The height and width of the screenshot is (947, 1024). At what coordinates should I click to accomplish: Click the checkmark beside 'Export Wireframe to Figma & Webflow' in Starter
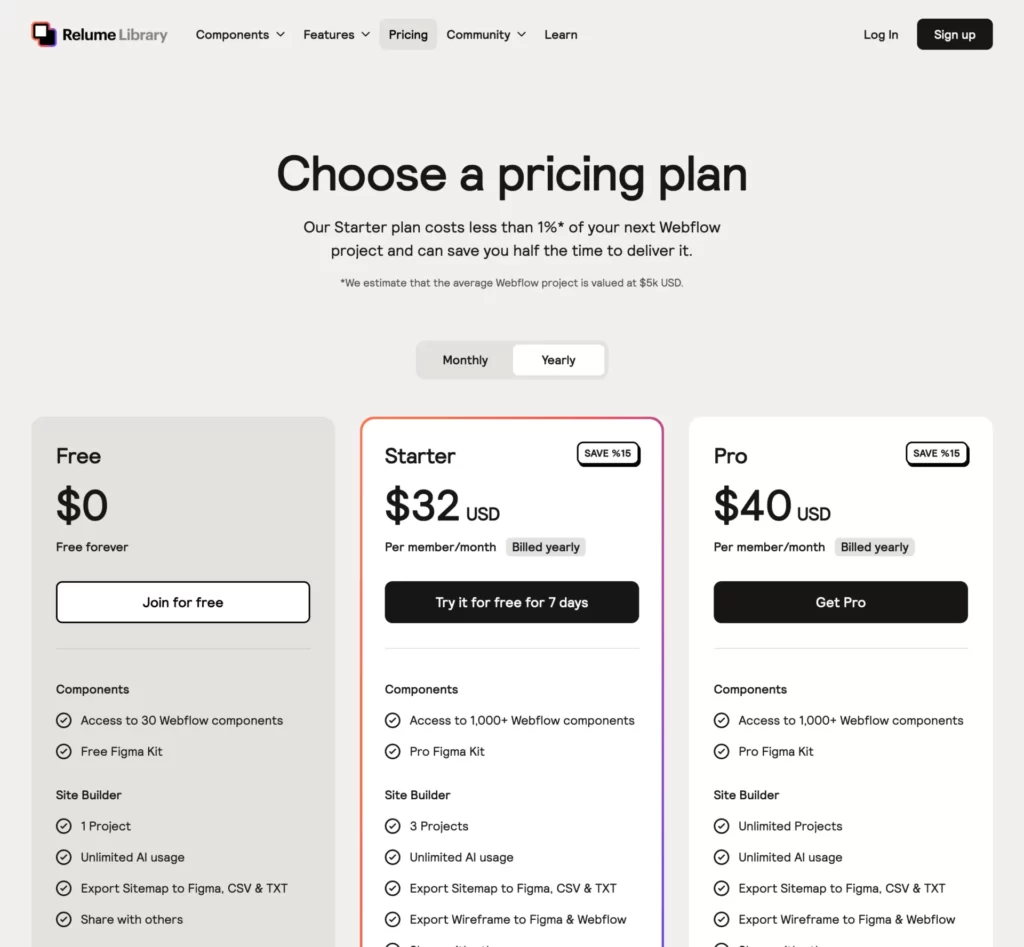(391, 919)
